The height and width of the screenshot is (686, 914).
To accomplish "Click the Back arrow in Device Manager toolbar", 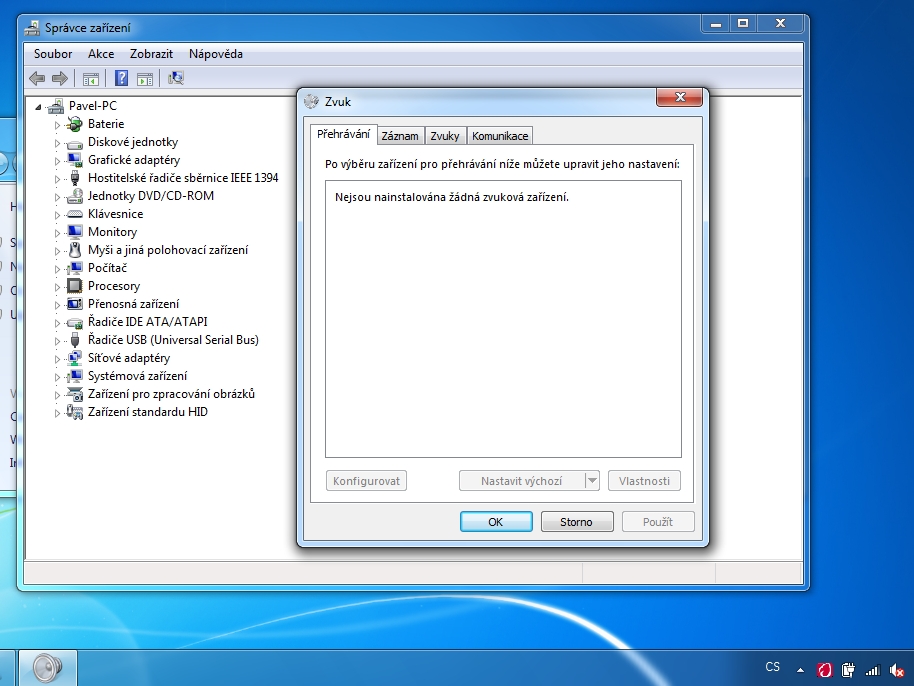I will point(37,78).
